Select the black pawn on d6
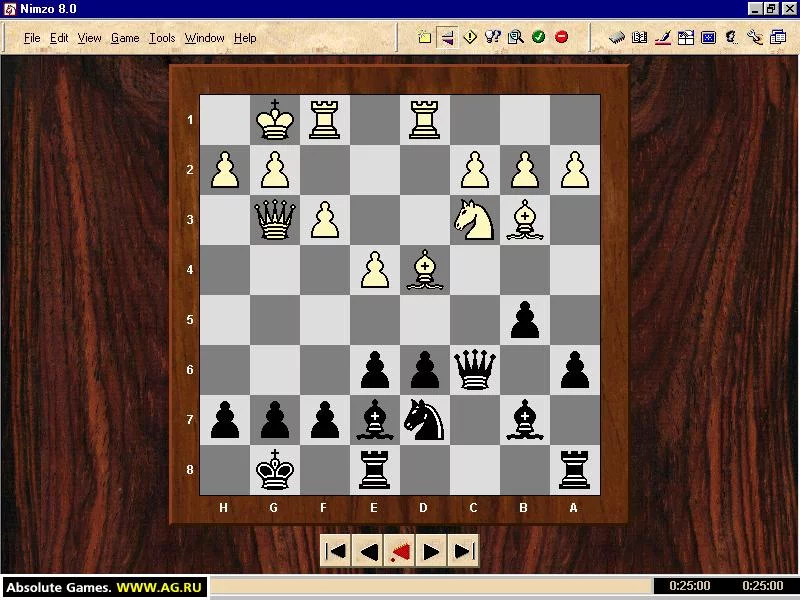The width and height of the screenshot is (800, 600). coord(424,370)
